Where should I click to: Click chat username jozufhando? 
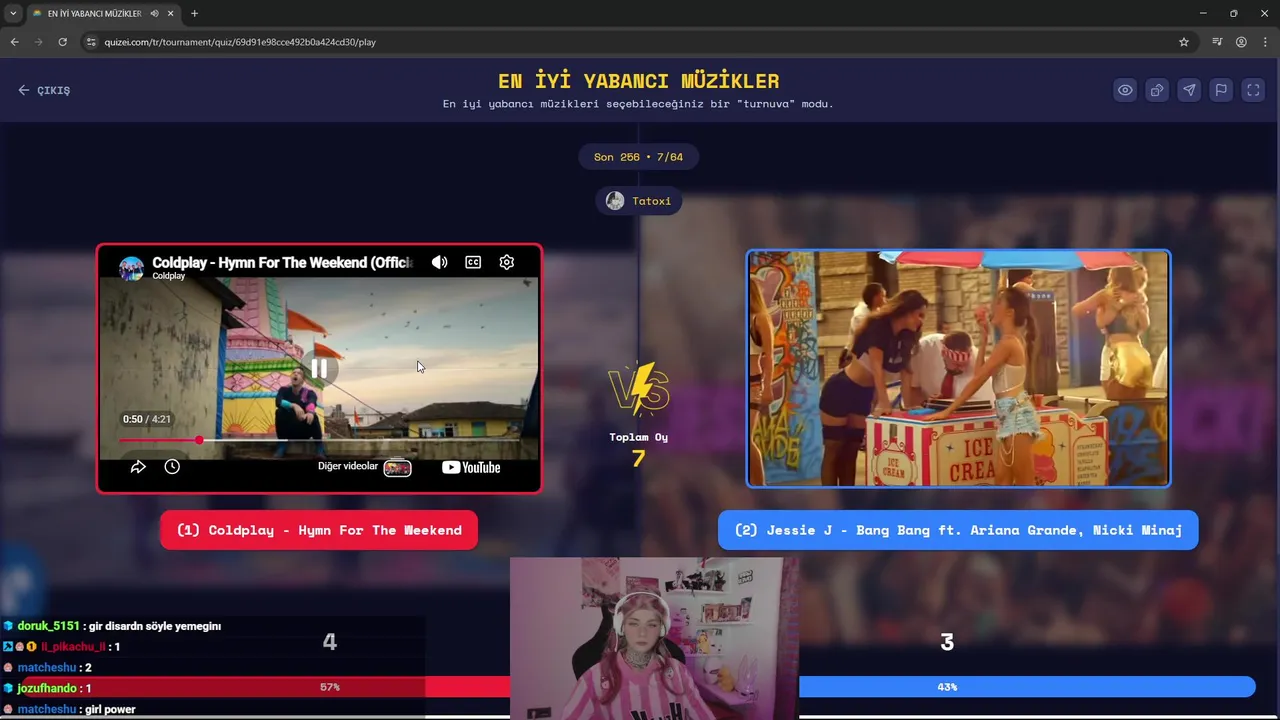(x=47, y=688)
